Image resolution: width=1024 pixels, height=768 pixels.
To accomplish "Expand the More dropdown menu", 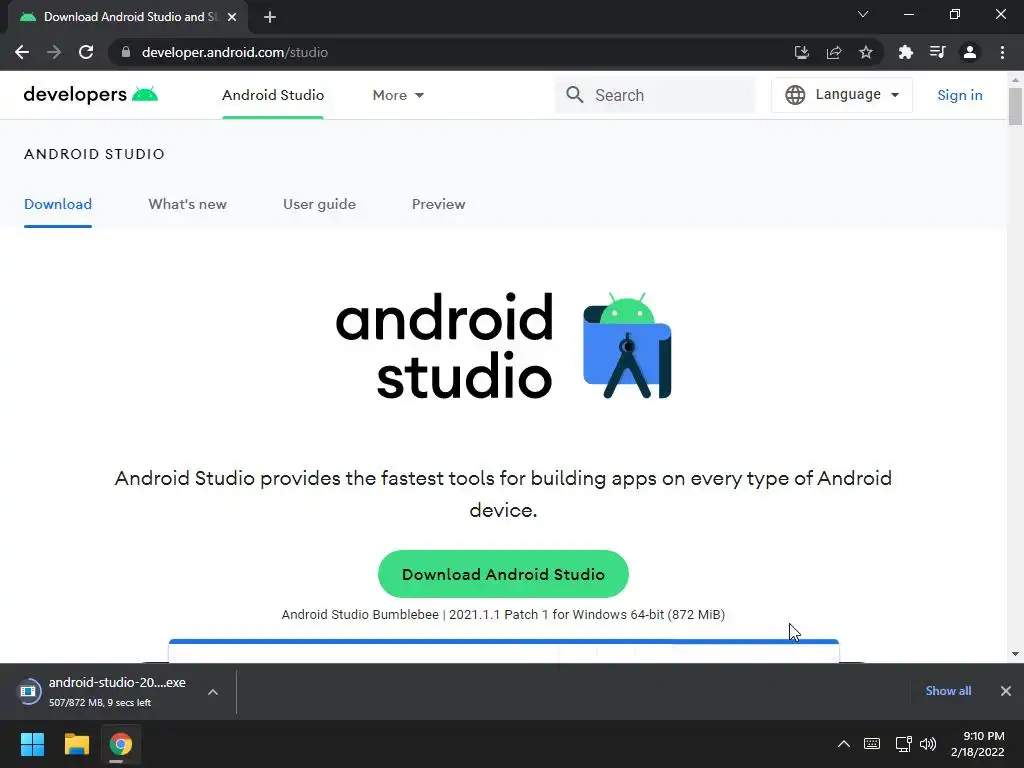I will tap(398, 95).
